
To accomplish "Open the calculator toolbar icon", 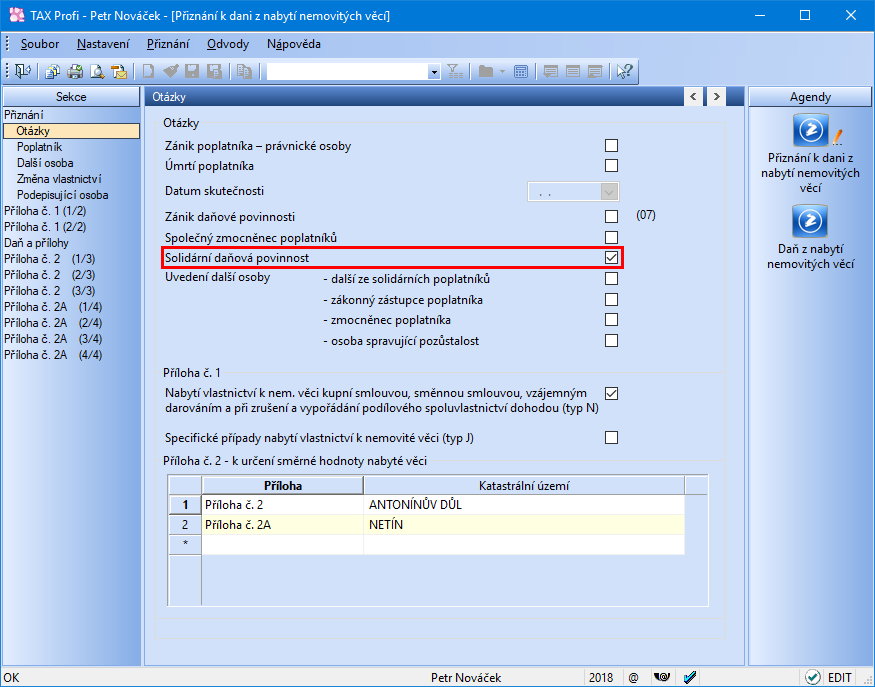I will tap(521, 71).
